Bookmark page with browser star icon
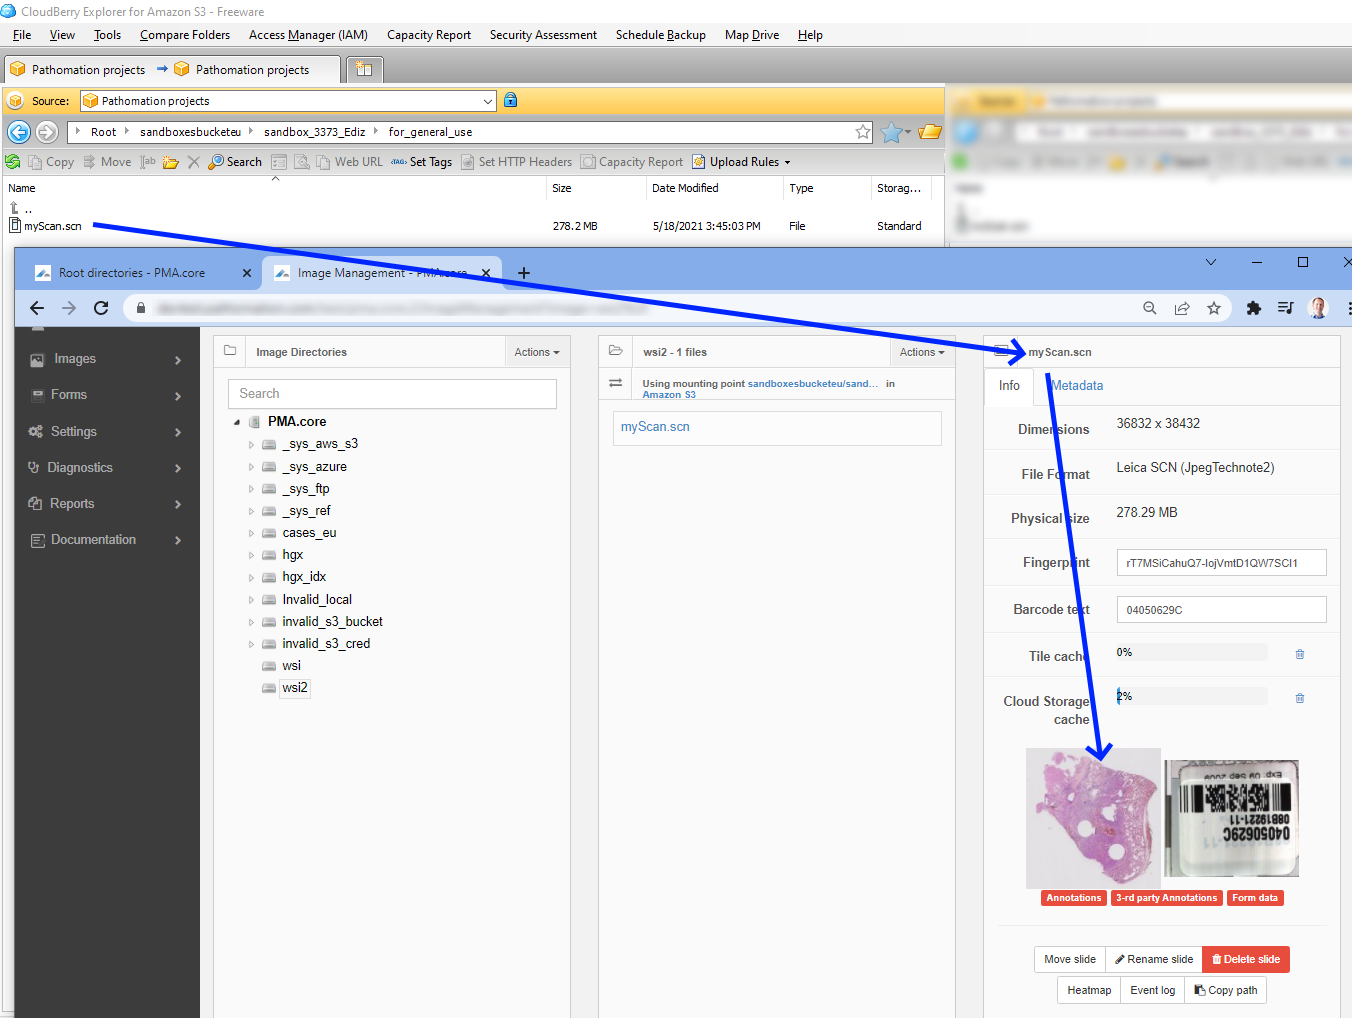Image resolution: width=1352 pixels, height=1018 pixels. (1213, 308)
